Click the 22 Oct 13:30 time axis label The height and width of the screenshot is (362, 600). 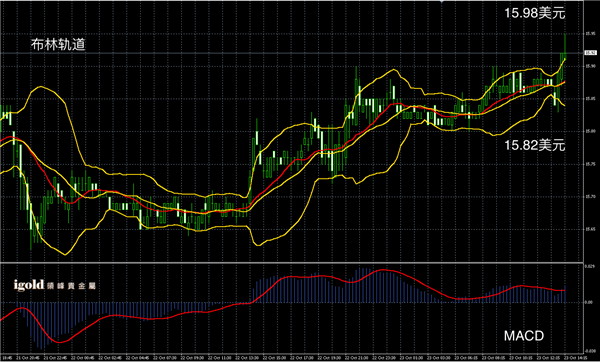(x=248, y=357)
